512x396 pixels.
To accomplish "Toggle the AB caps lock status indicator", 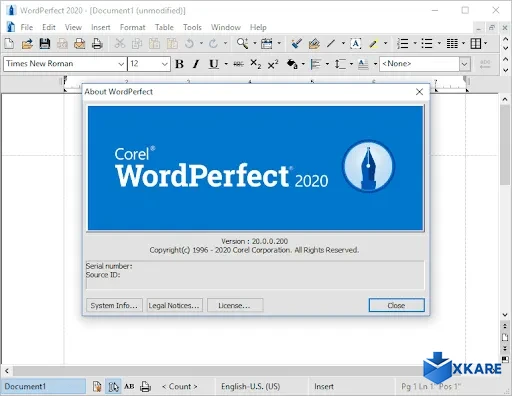I will coord(129,387).
